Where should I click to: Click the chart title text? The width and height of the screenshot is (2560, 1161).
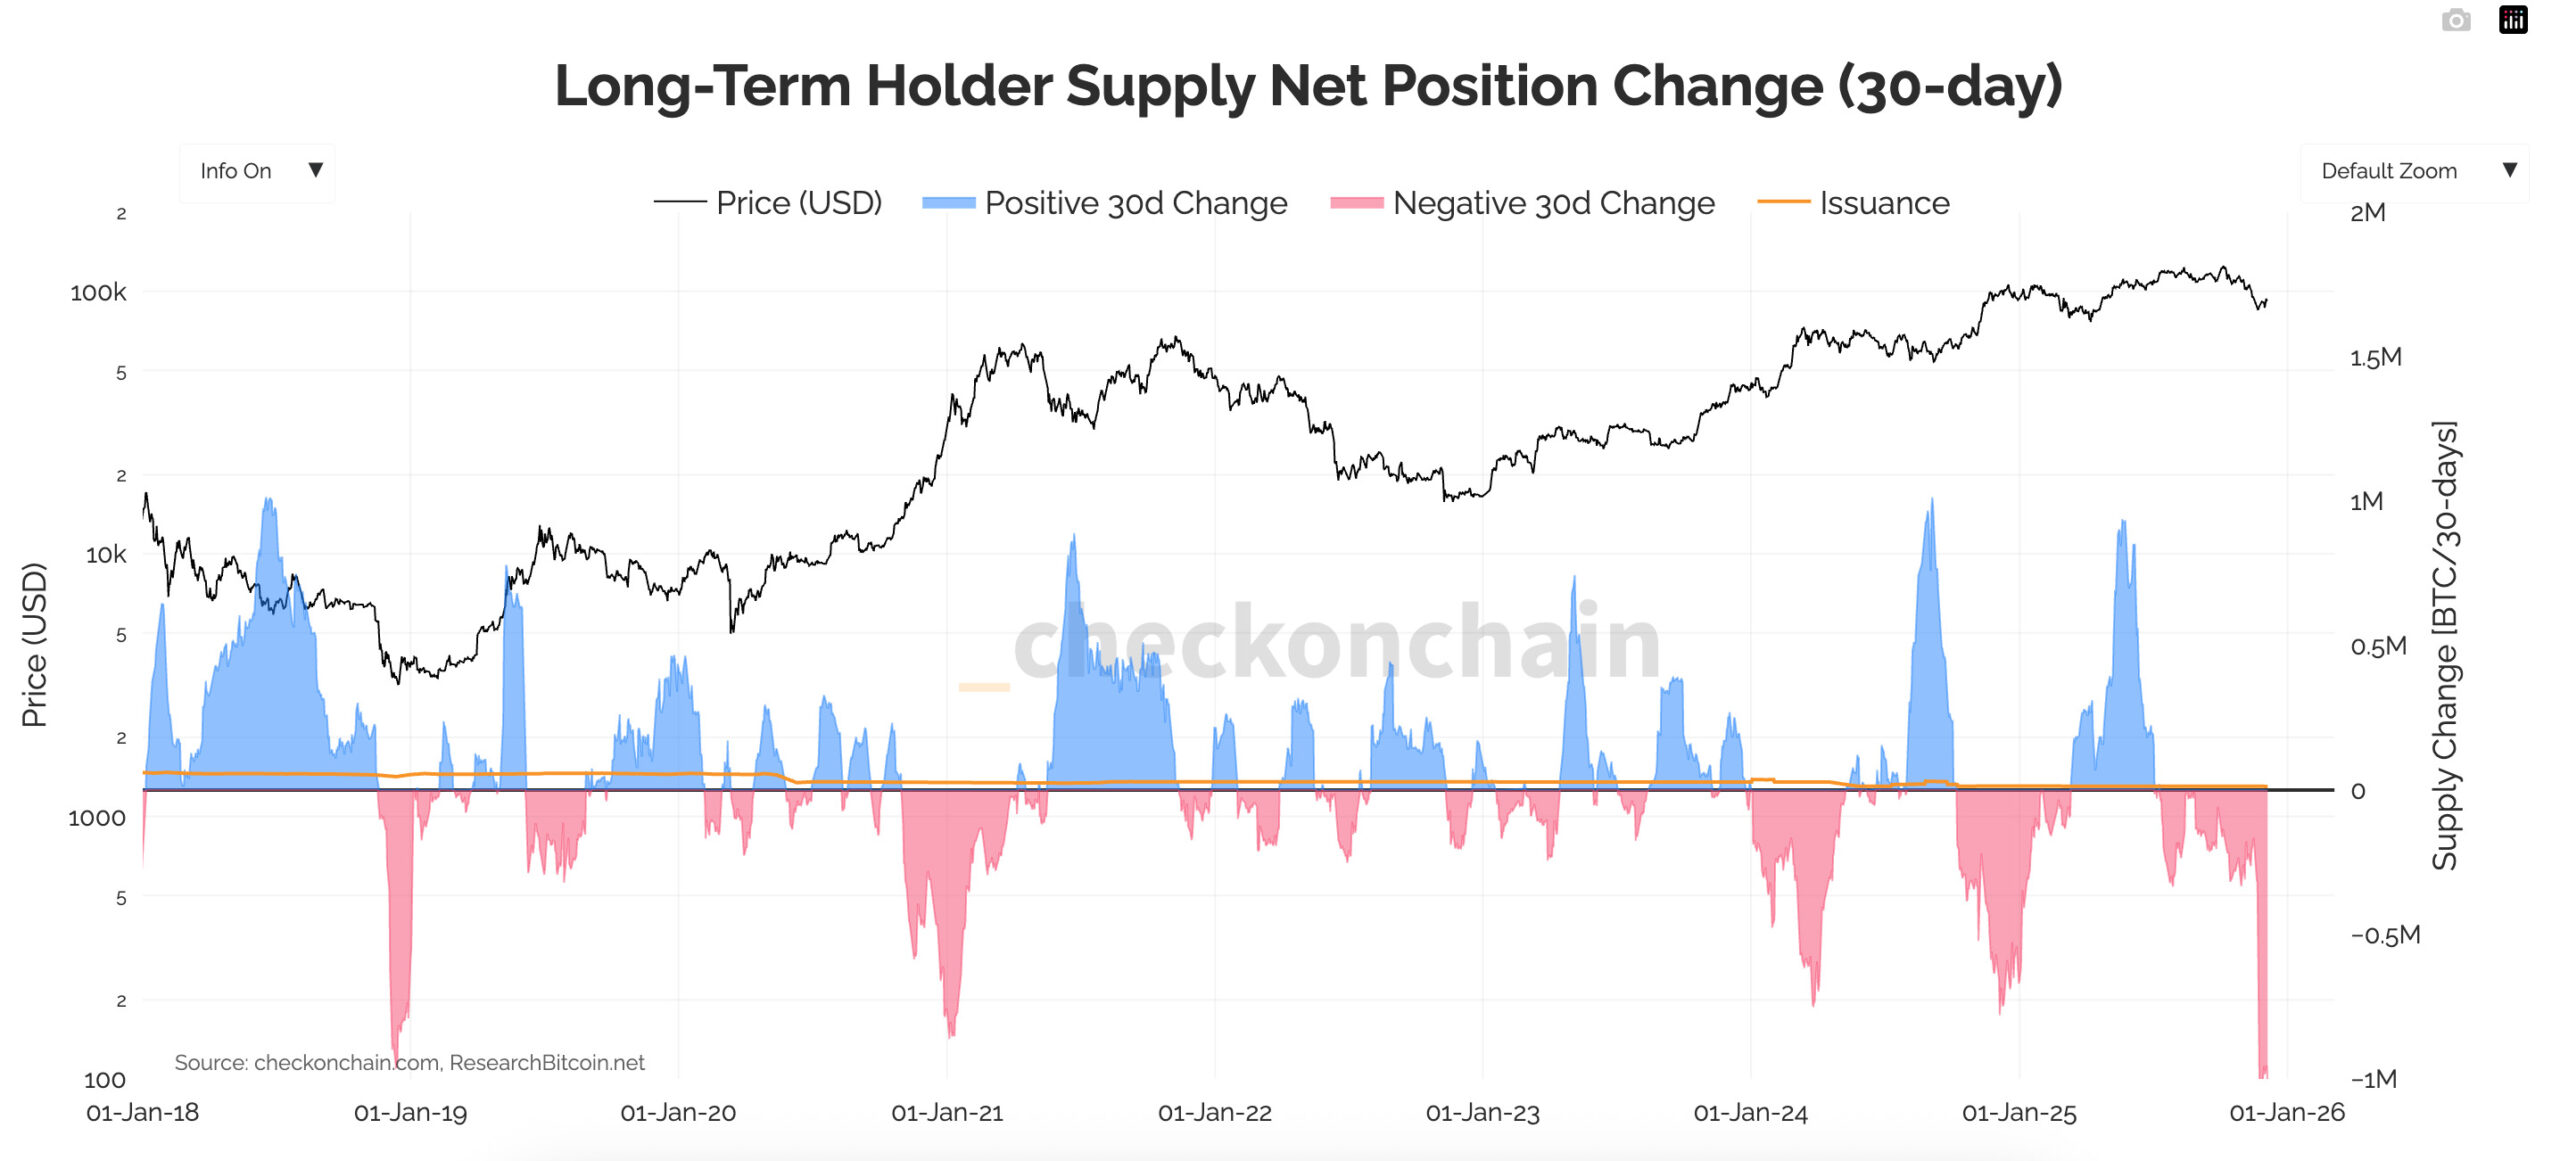1308,86
